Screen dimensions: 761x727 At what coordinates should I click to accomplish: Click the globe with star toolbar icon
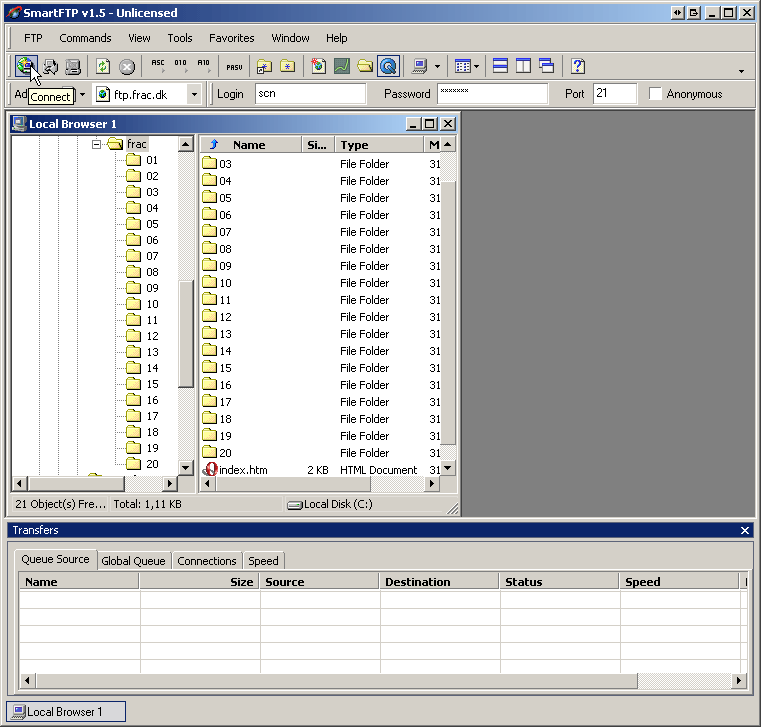coord(318,66)
